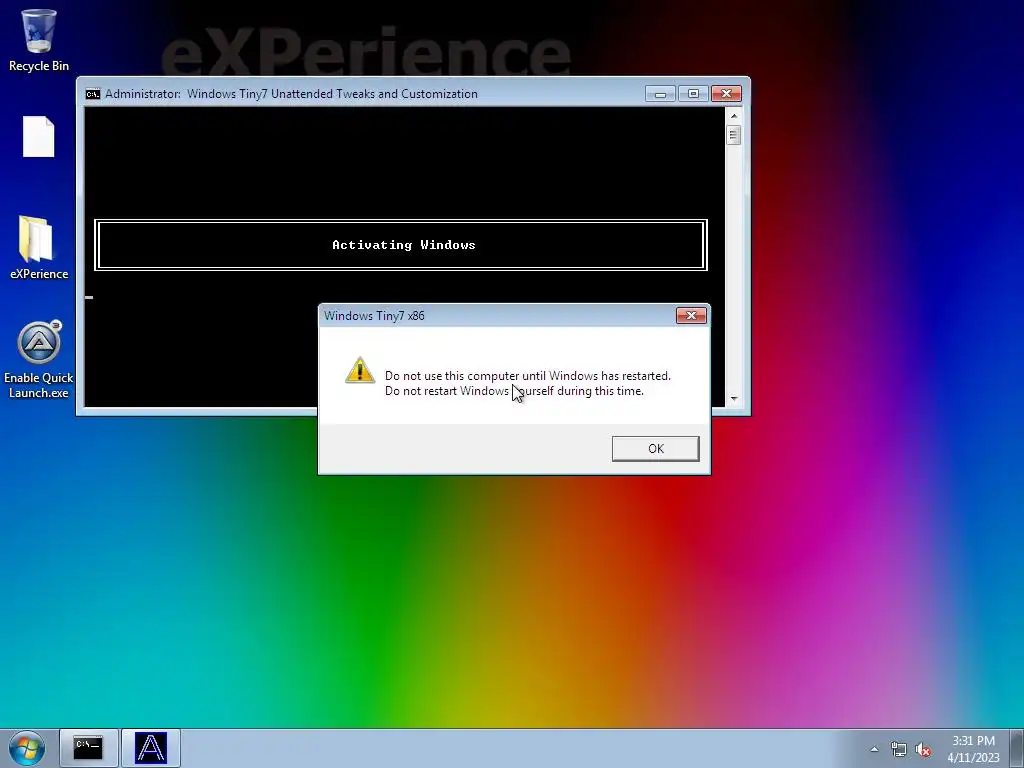Viewport: 1024px width, 768px height.
Task: Show hidden tray icons arrow
Action: coord(874,749)
